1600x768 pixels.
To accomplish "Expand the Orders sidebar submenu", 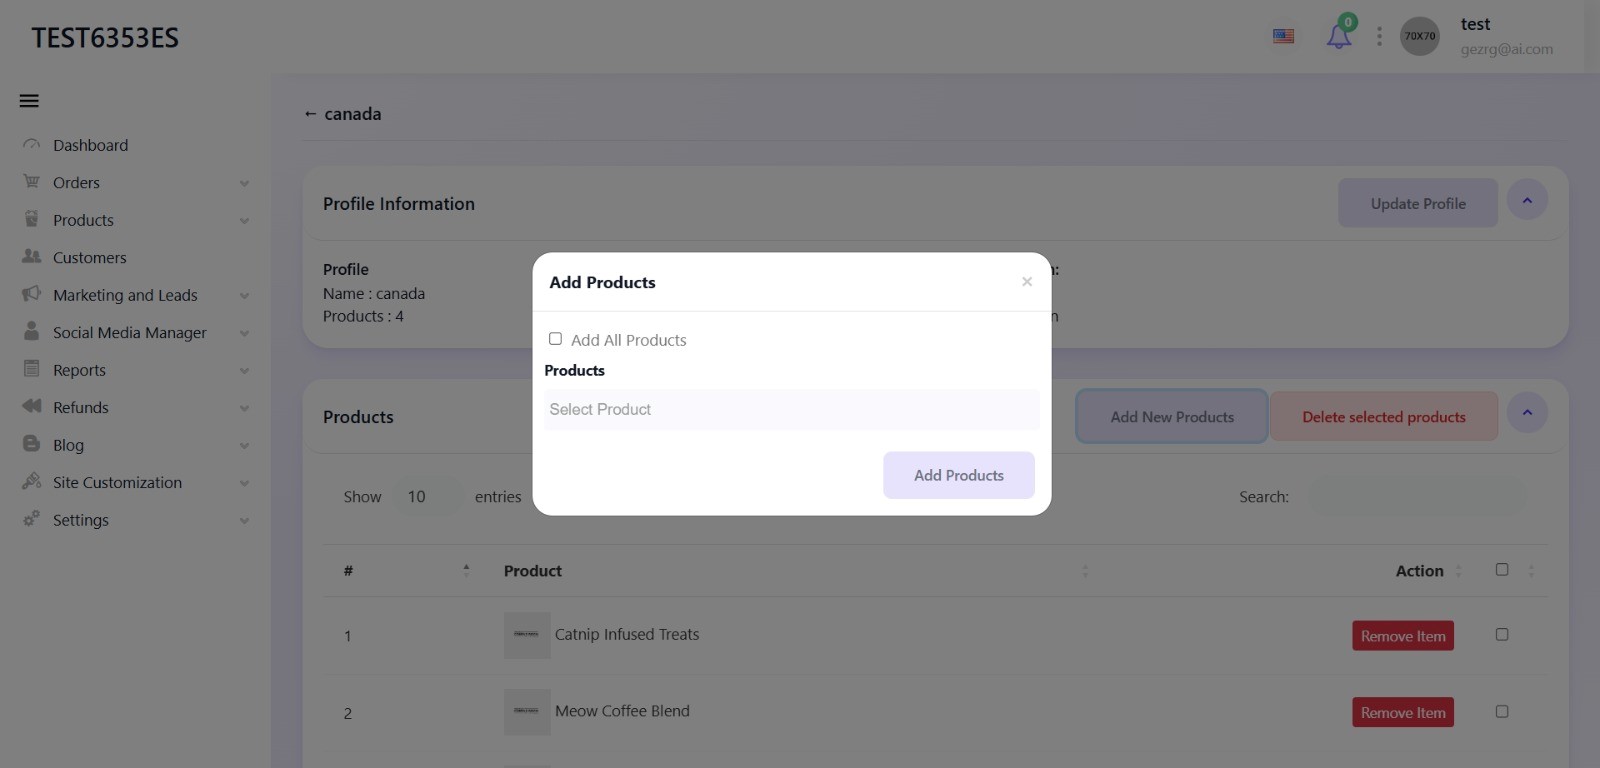I will 135,183.
